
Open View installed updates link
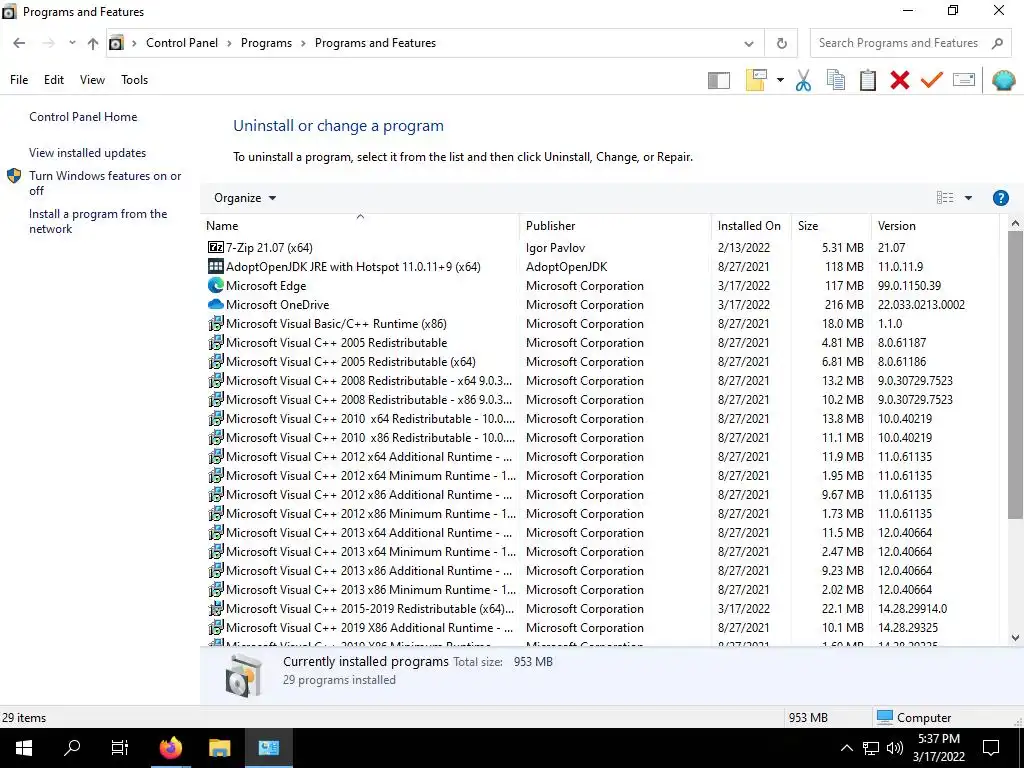tap(88, 153)
